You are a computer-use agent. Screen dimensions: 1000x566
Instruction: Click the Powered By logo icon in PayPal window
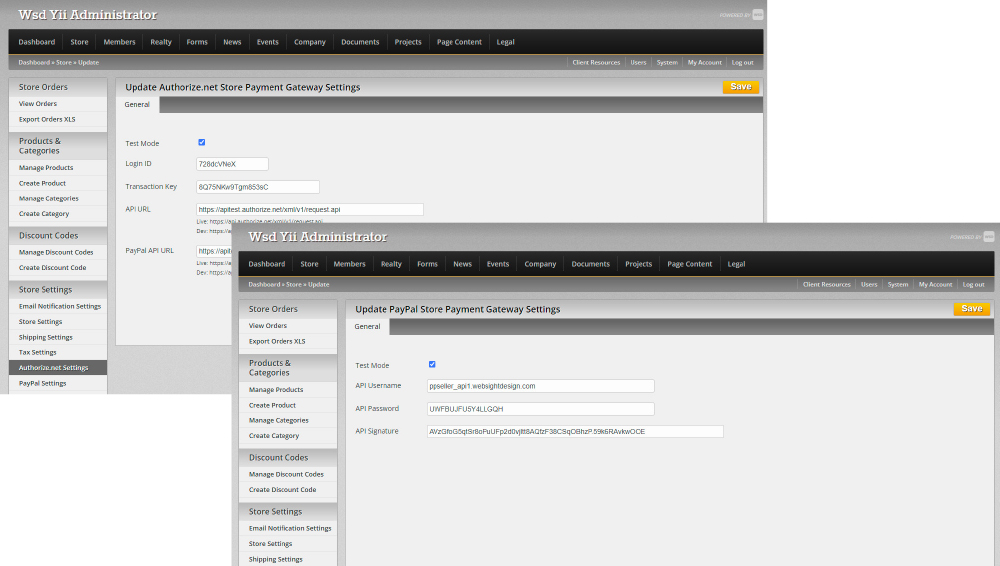coord(989,237)
